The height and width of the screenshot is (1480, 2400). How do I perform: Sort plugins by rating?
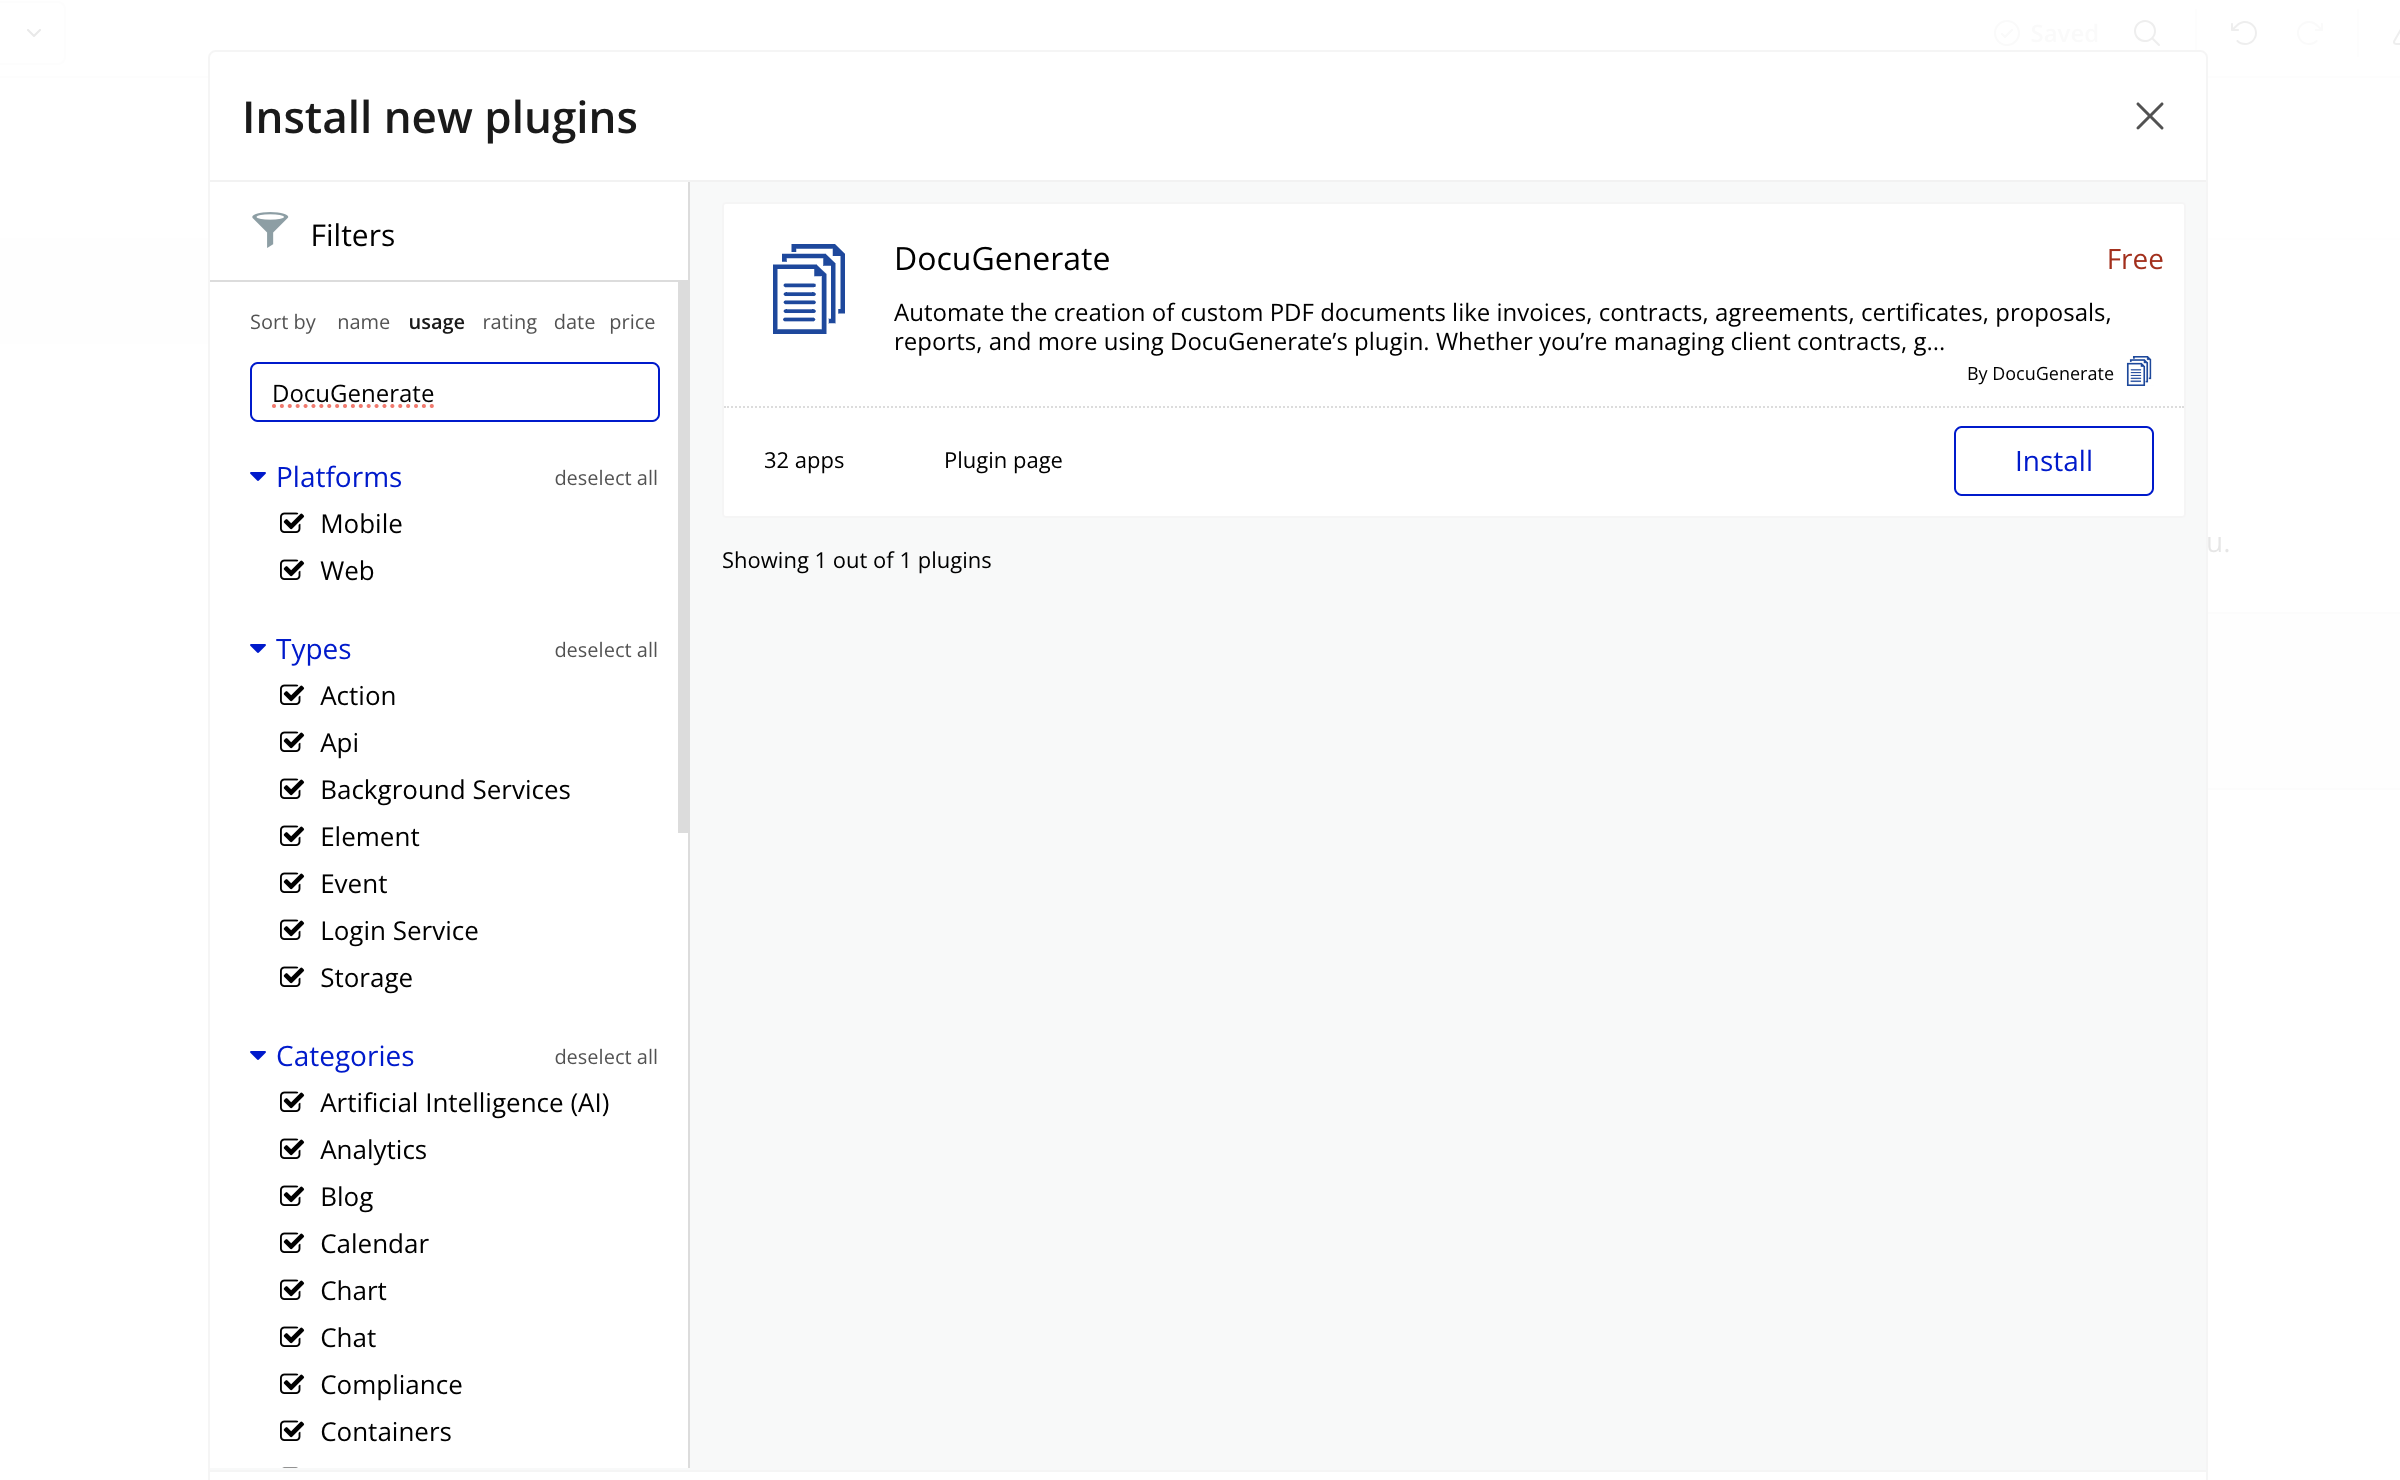[x=509, y=322]
